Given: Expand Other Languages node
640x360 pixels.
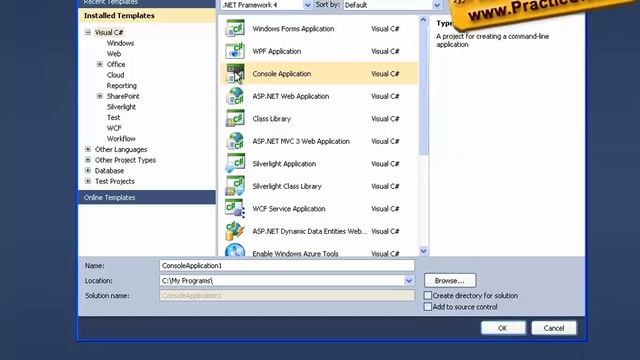Looking at the screenshot, I should coord(88,149).
